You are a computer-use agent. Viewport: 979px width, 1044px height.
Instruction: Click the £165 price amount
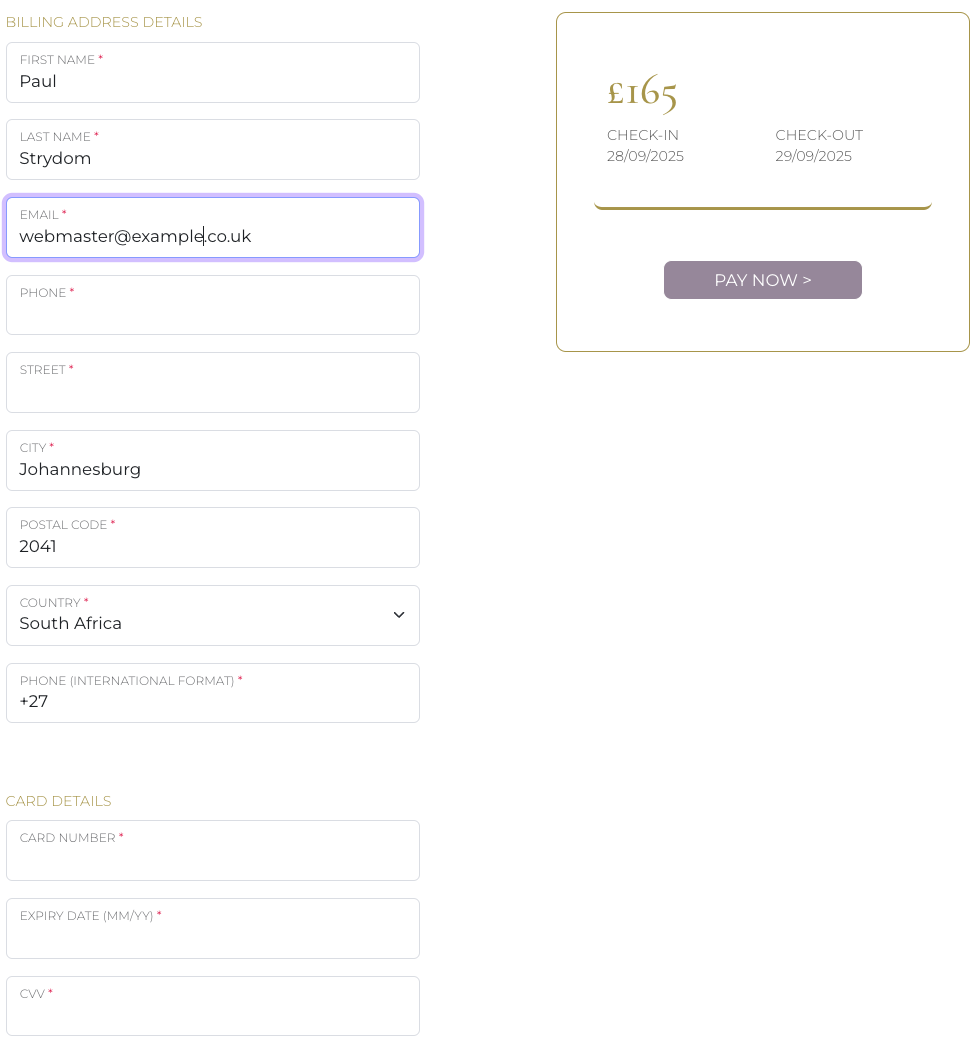click(x=642, y=93)
